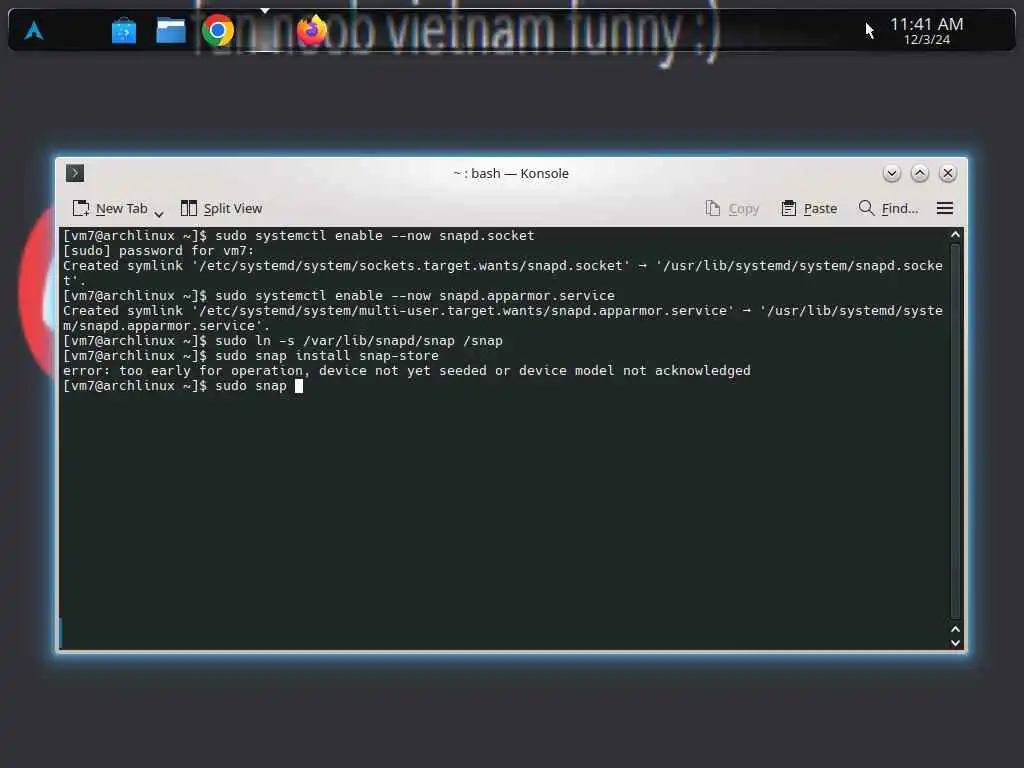Click 'sudo systemctl enable --now snapd.socket' line
1024x768 pixels.
pos(298,236)
